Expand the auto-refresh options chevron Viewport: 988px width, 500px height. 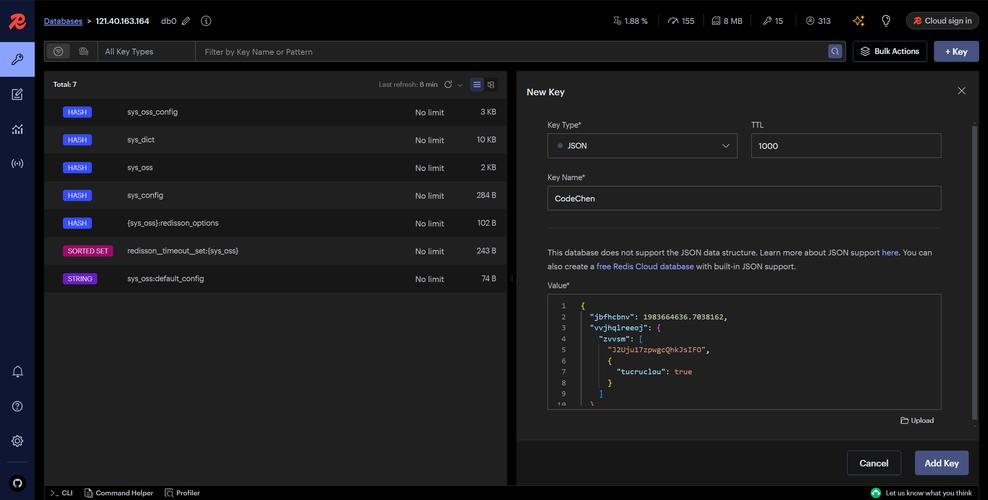coord(460,85)
